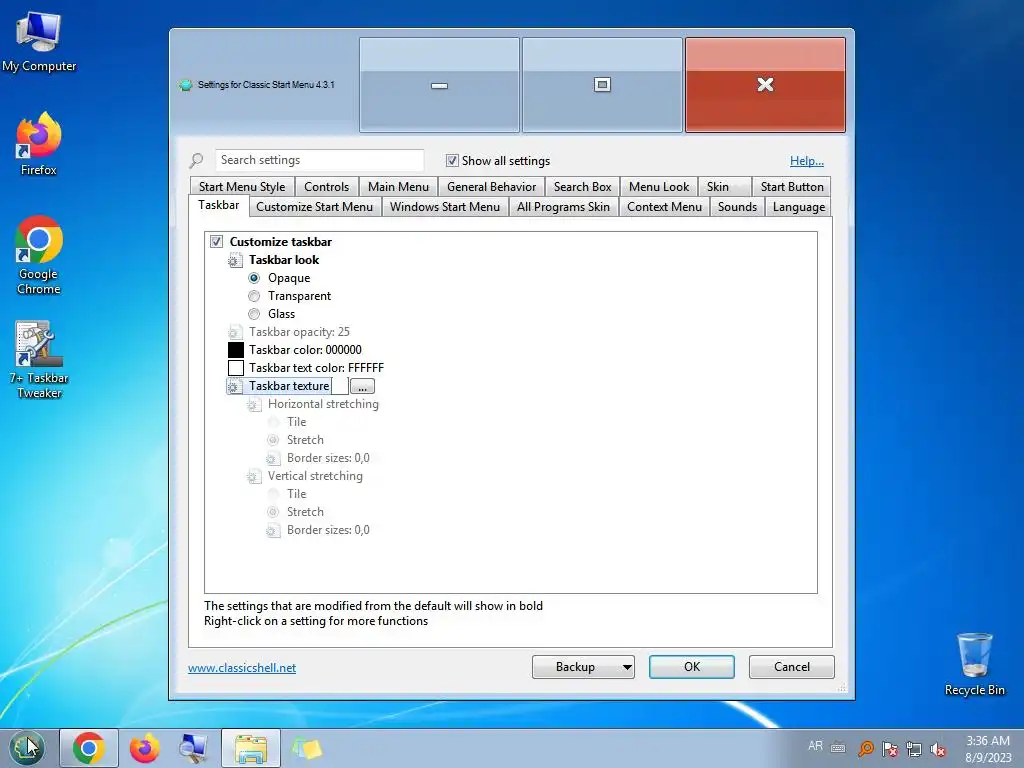This screenshot has width=1024, height=768.
Task: Open the Main Menu tab
Action: pos(398,187)
